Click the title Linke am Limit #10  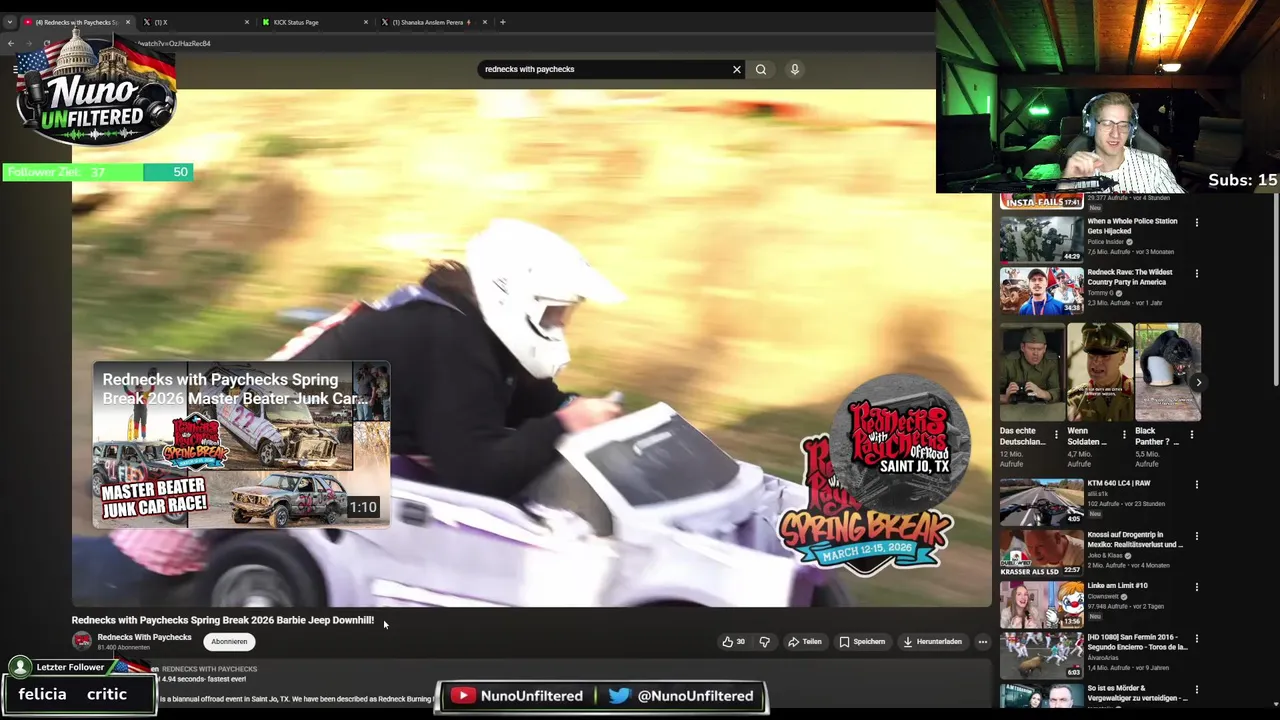(x=1117, y=586)
